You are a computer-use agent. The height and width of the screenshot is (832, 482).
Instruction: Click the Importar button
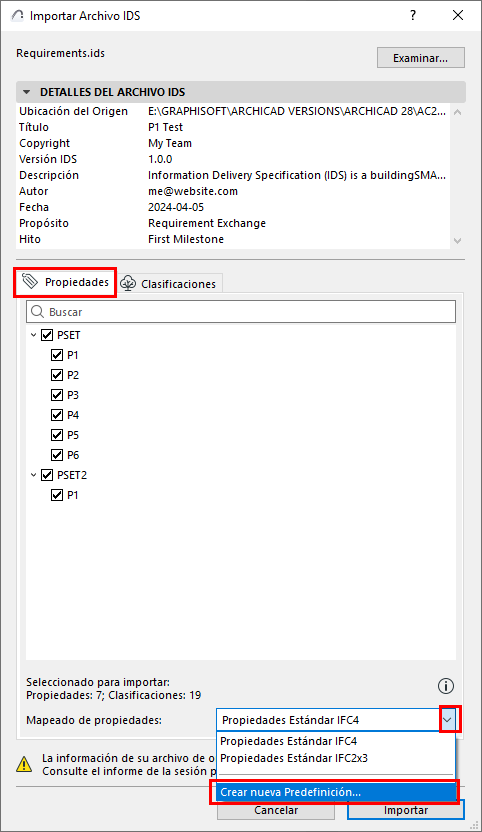(x=406, y=810)
